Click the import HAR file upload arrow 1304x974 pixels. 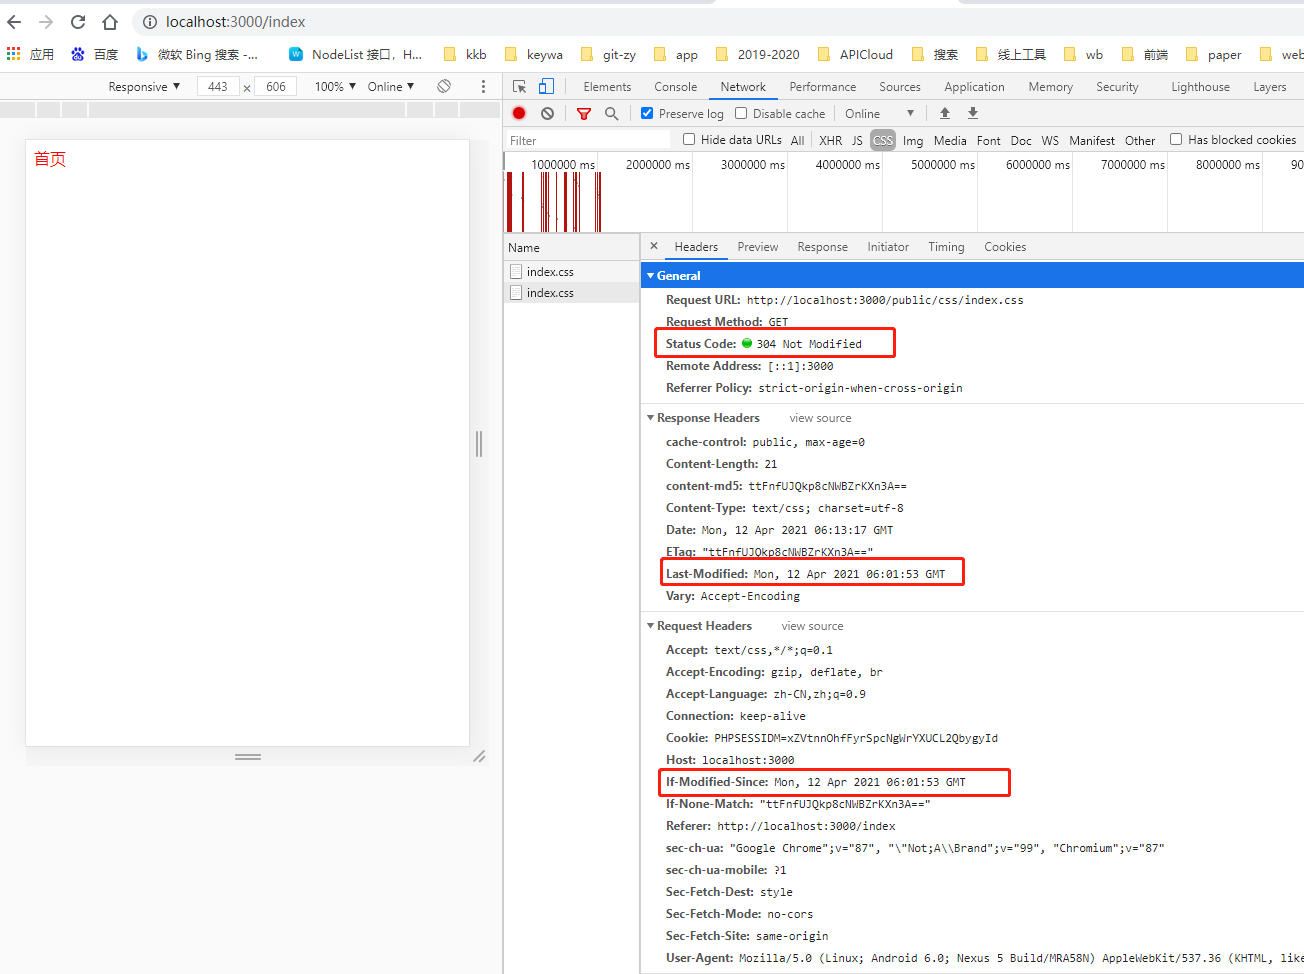click(944, 113)
